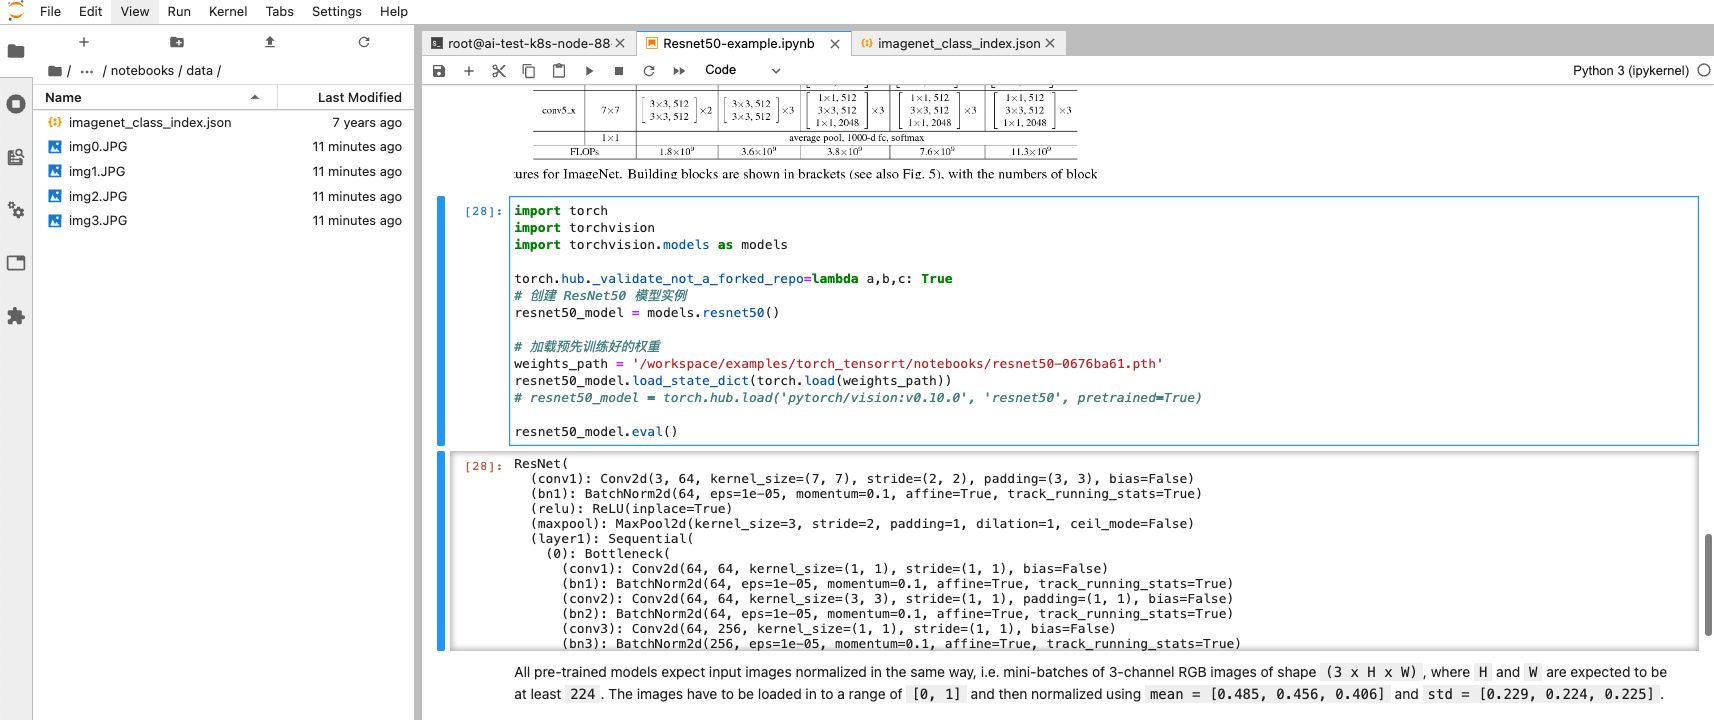Open the Kernel menu

228,11
